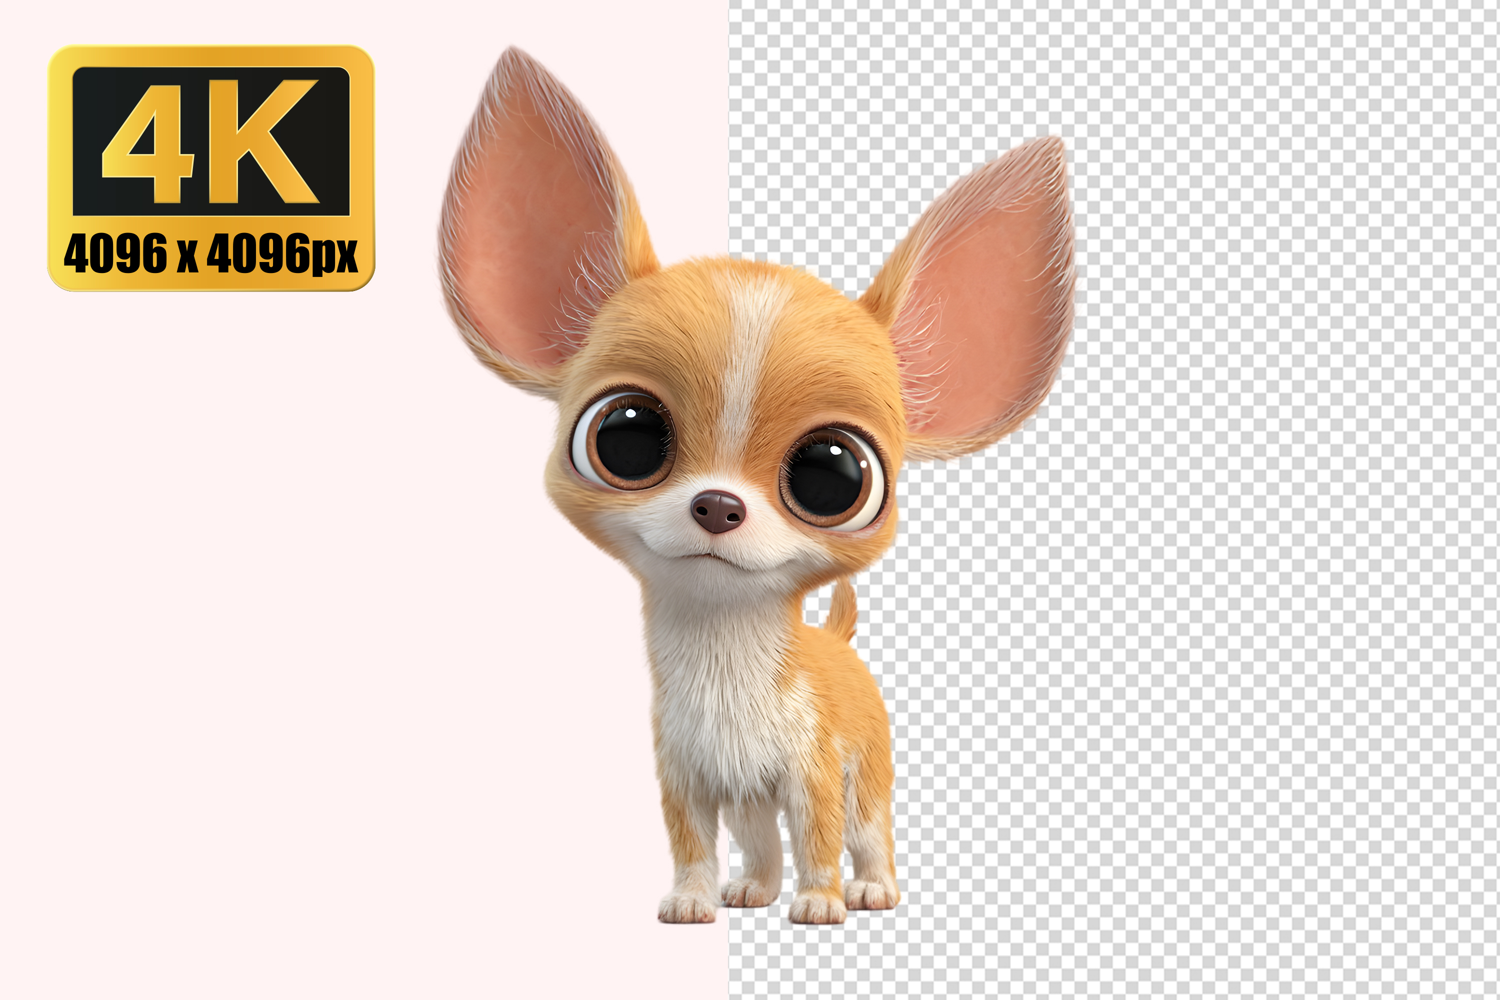Click the puppy's orange side body fur

click(850, 720)
